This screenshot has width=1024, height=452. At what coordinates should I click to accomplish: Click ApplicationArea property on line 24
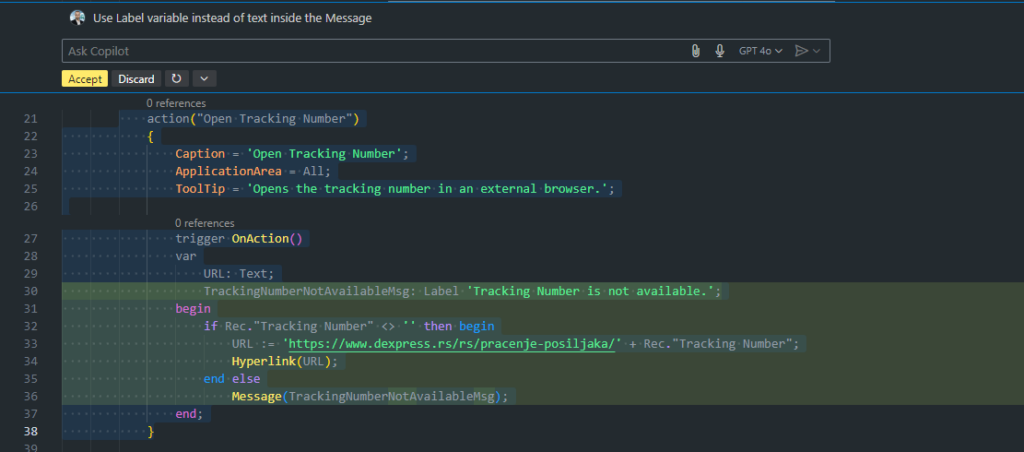(229, 172)
